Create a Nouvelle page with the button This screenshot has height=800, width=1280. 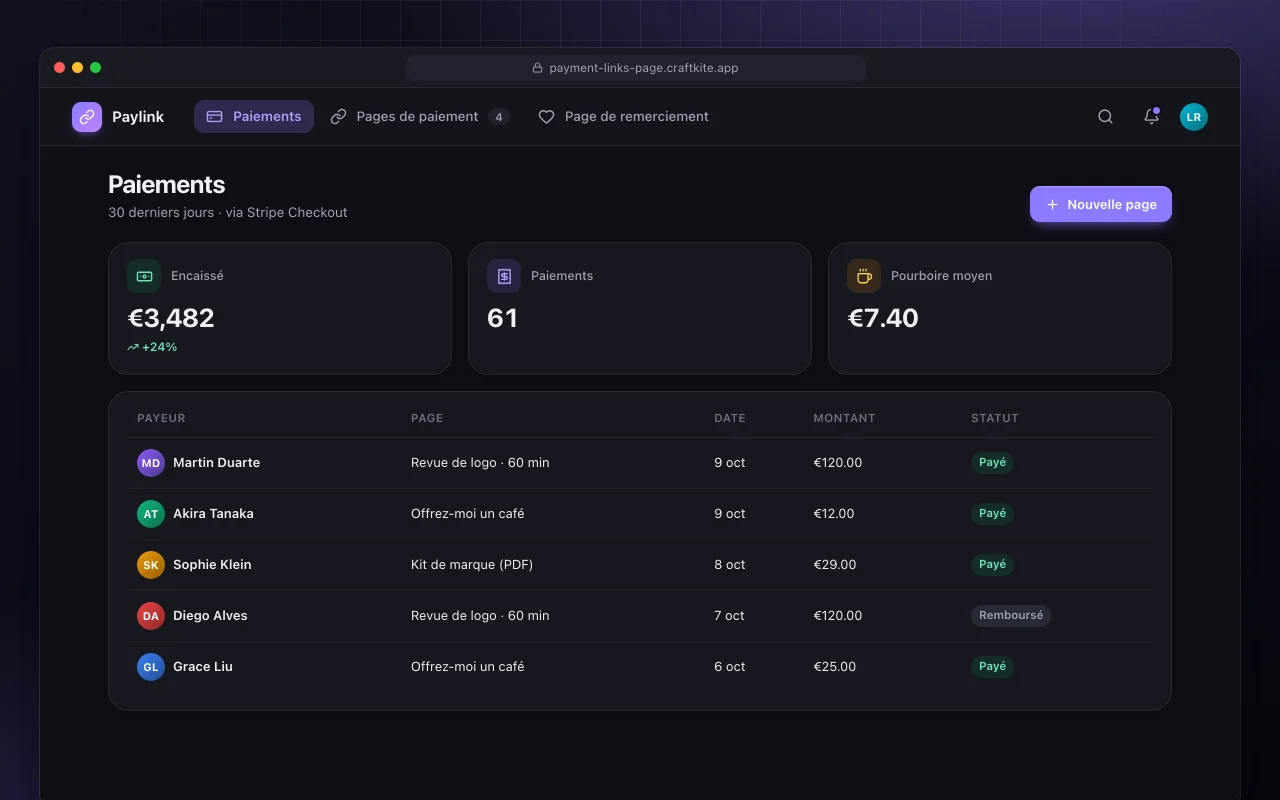point(1101,204)
